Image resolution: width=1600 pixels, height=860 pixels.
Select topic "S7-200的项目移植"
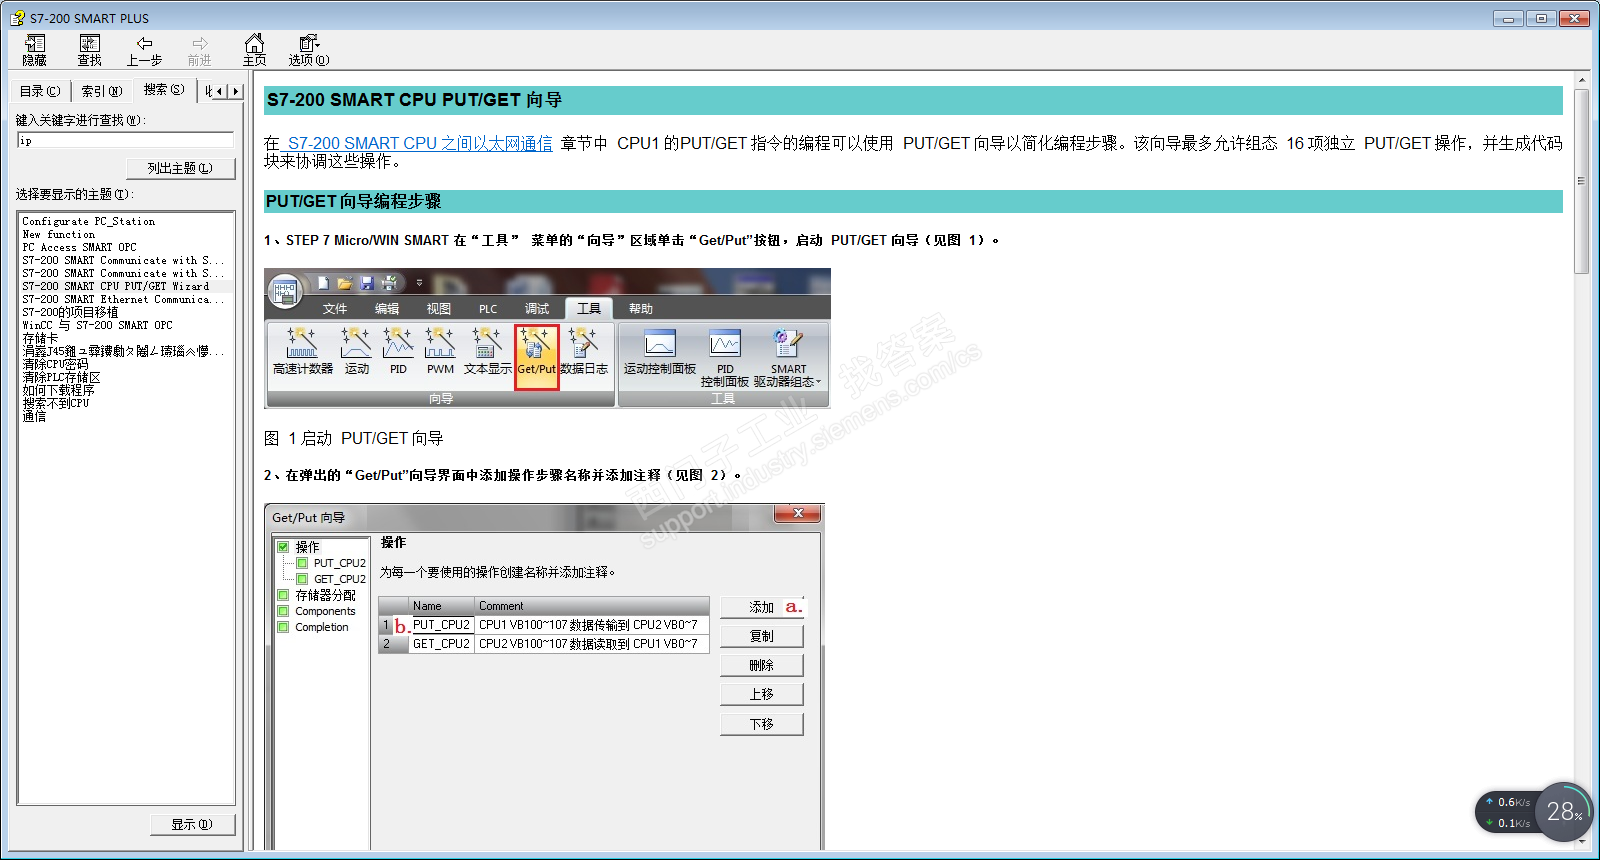(x=70, y=312)
